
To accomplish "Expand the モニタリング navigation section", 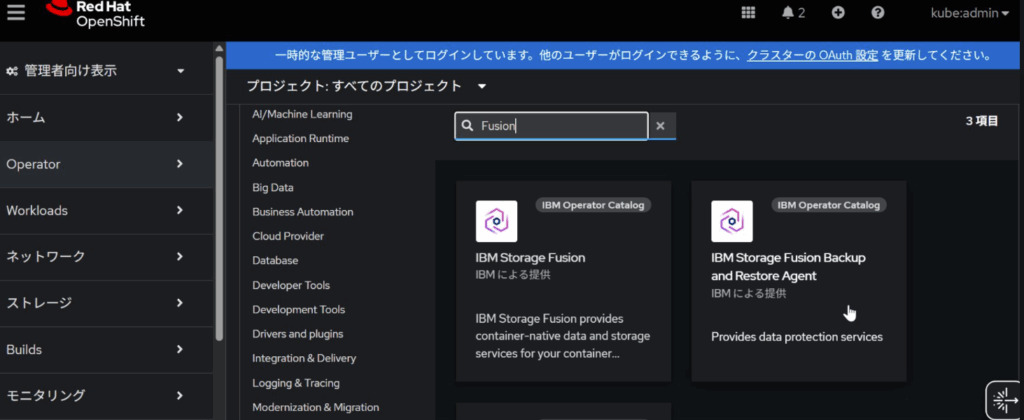I will click(x=106, y=396).
